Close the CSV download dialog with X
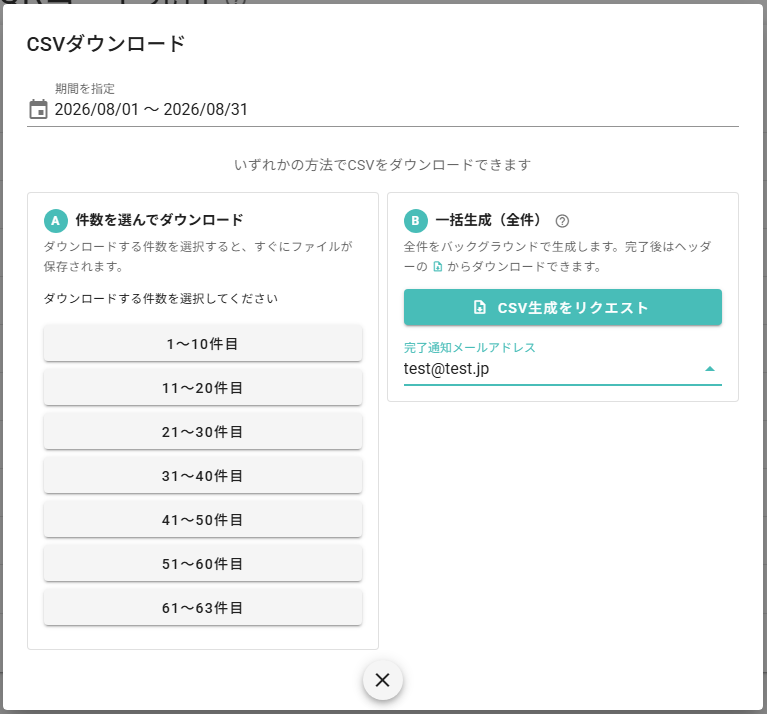The height and width of the screenshot is (714, 767). point(383,680)
